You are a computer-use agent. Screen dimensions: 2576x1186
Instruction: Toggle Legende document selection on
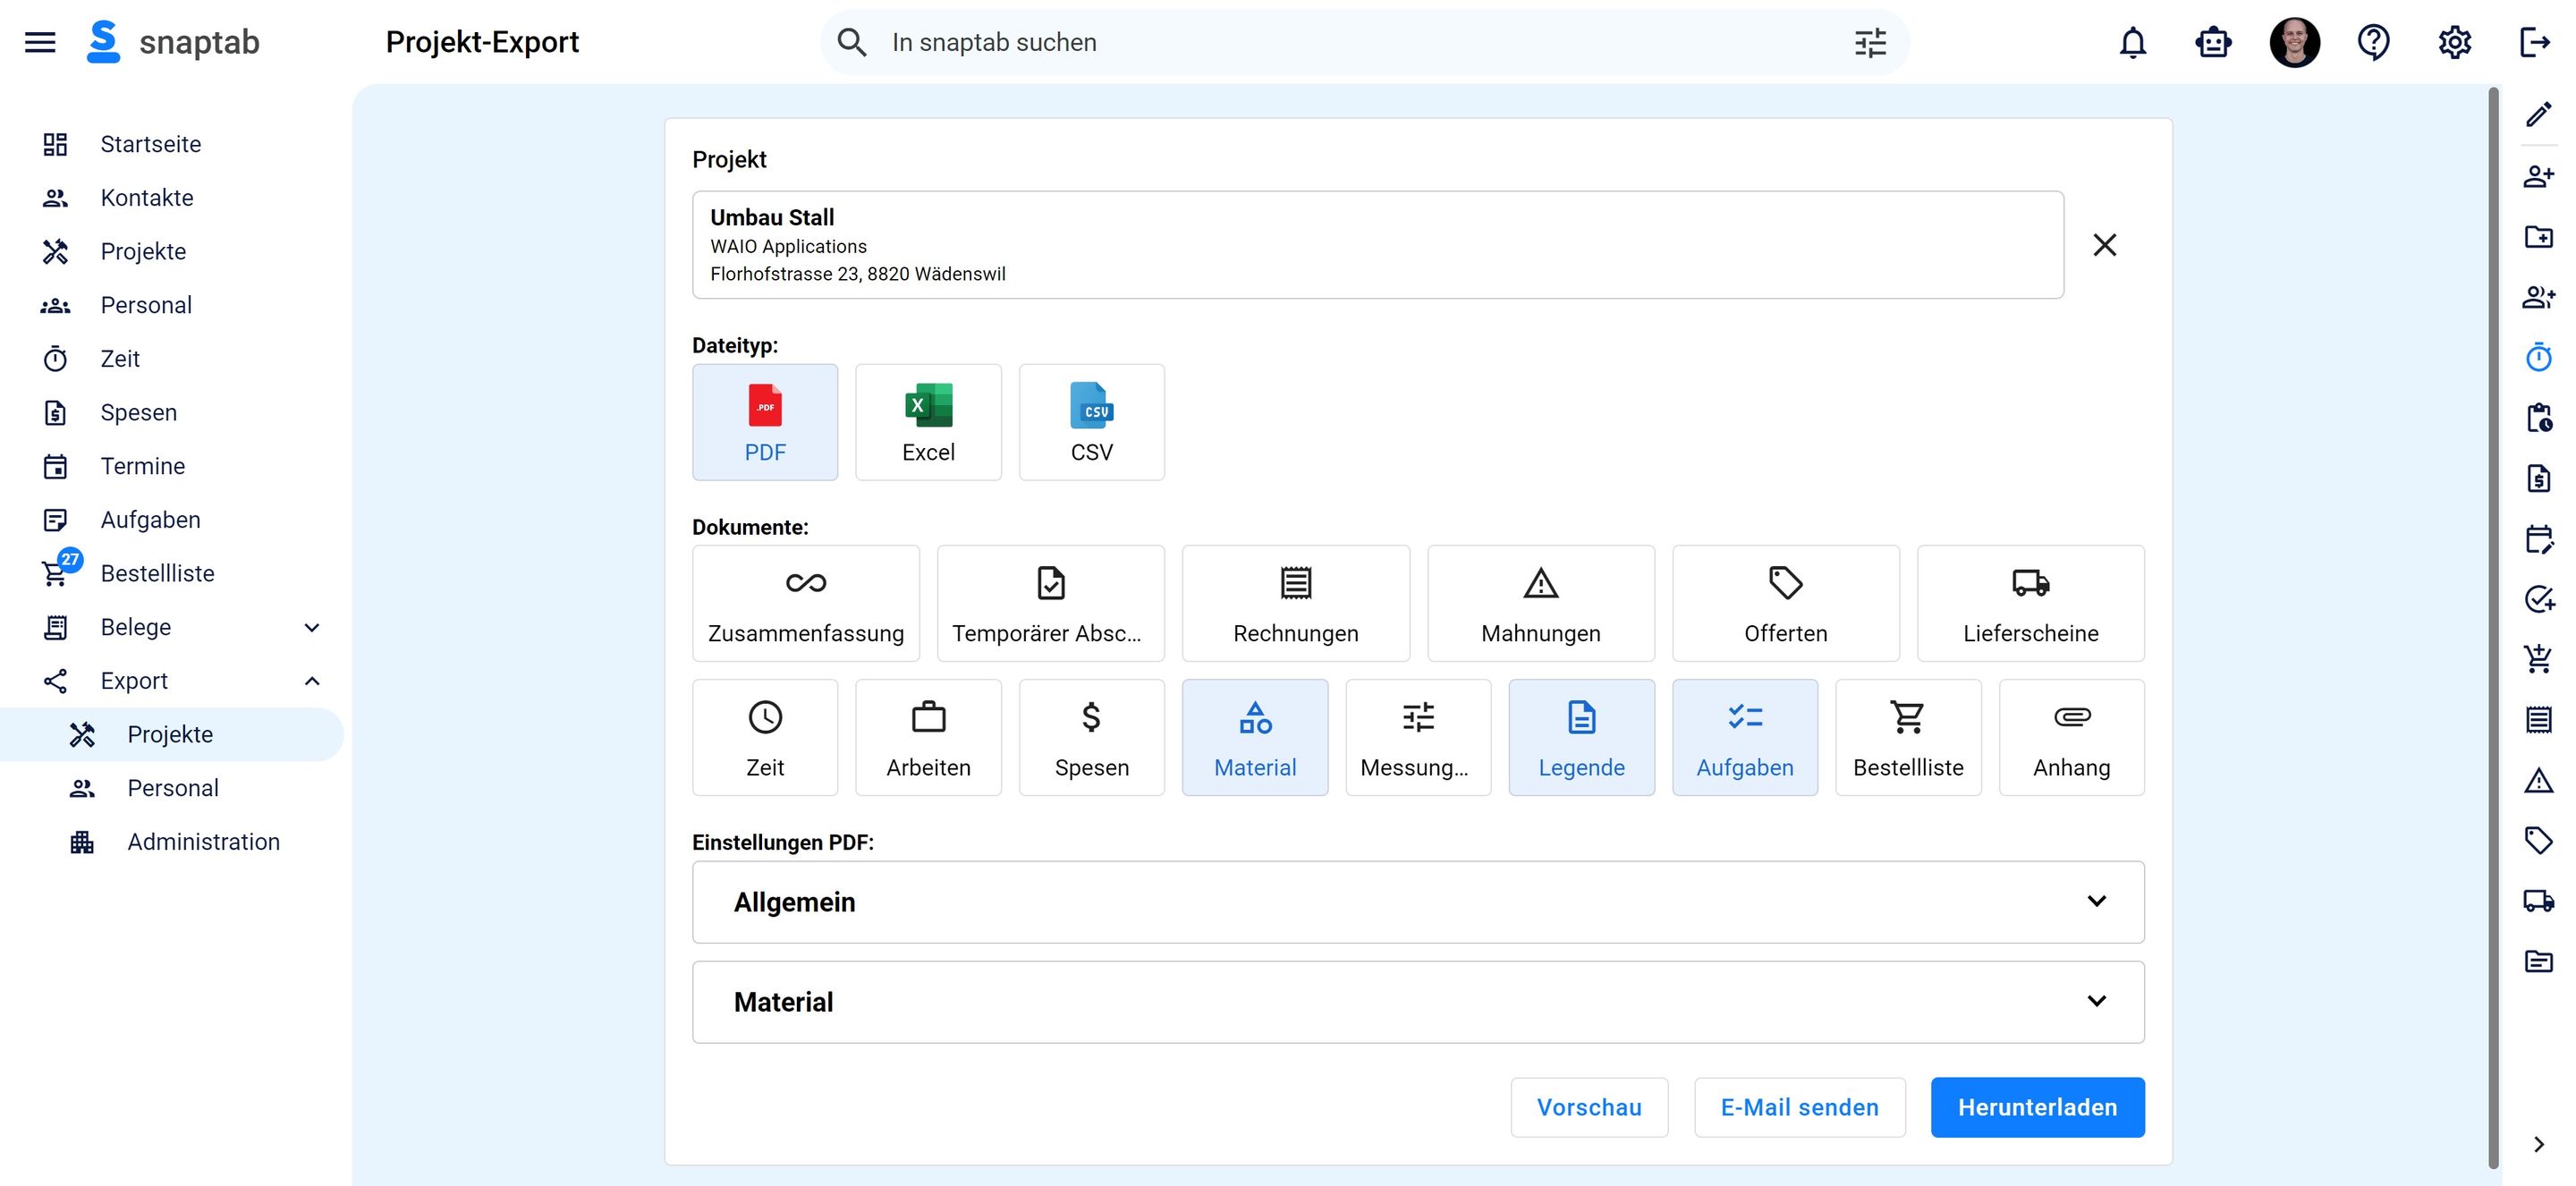(x=1582, y=738)
